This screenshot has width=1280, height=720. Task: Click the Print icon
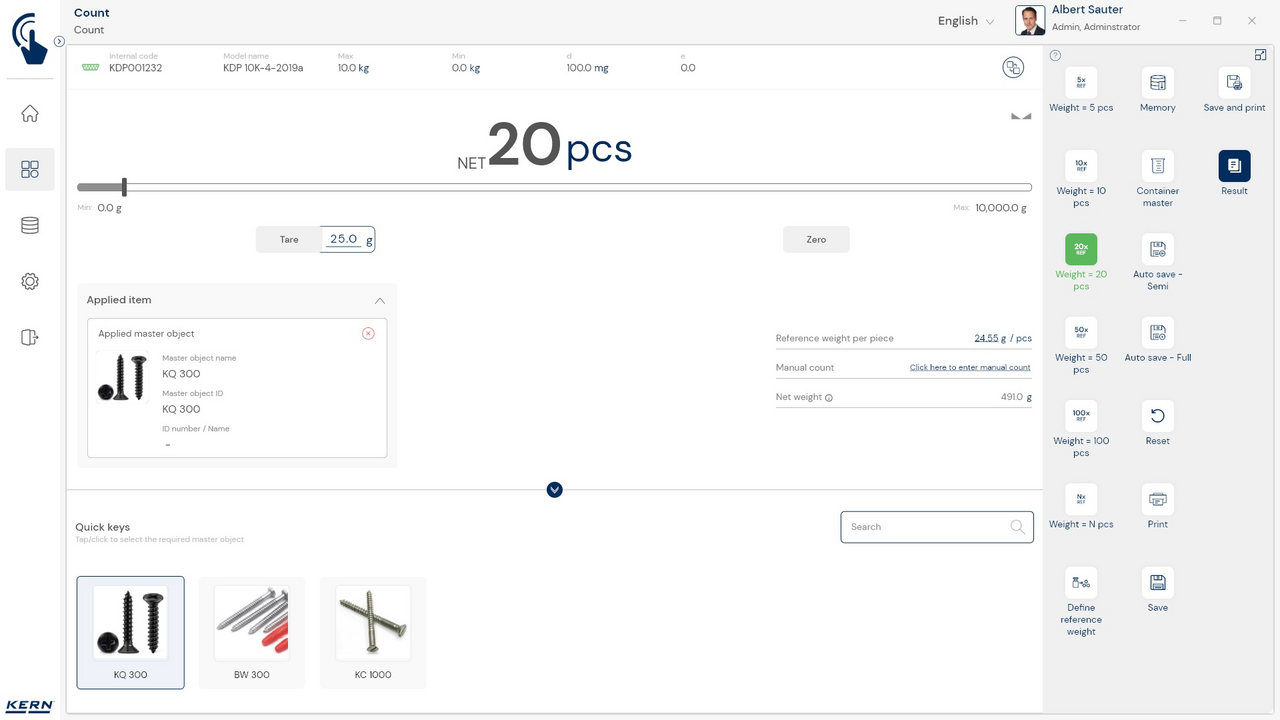click(1157, 499)
